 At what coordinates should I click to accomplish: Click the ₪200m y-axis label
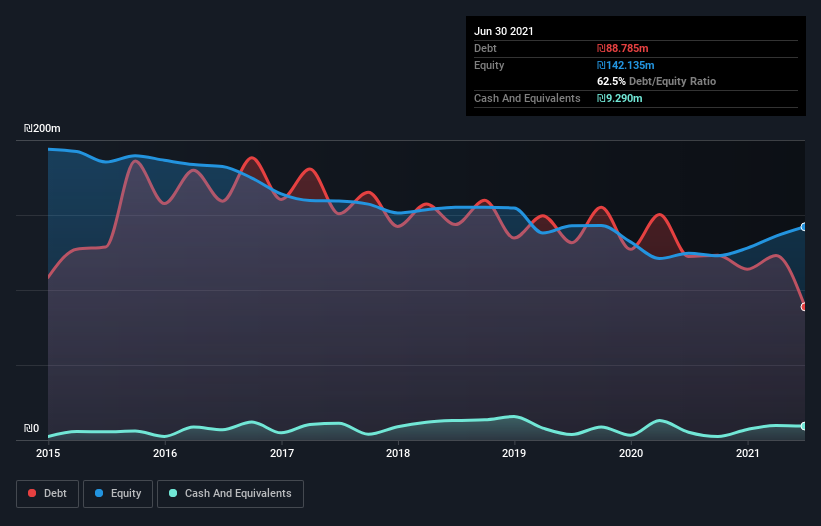[42, 128]
